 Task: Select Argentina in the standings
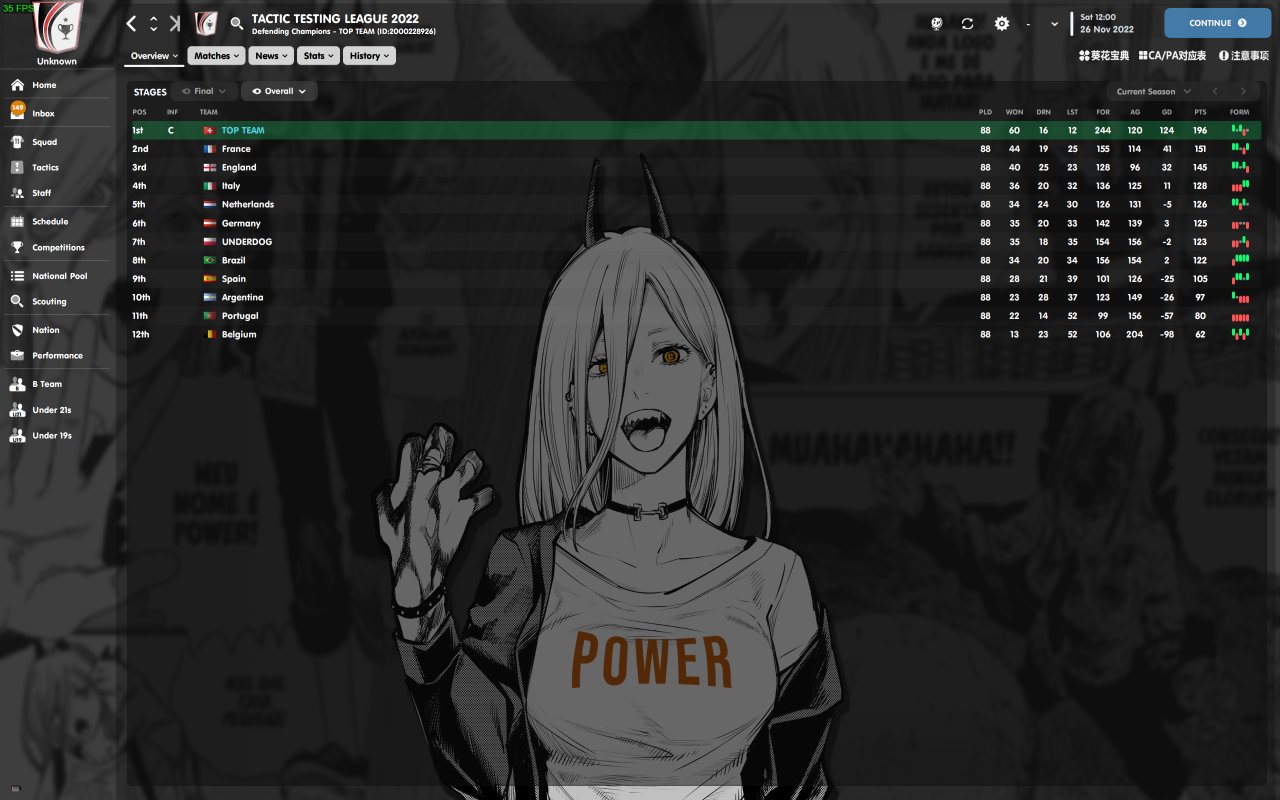click(243, 297)
